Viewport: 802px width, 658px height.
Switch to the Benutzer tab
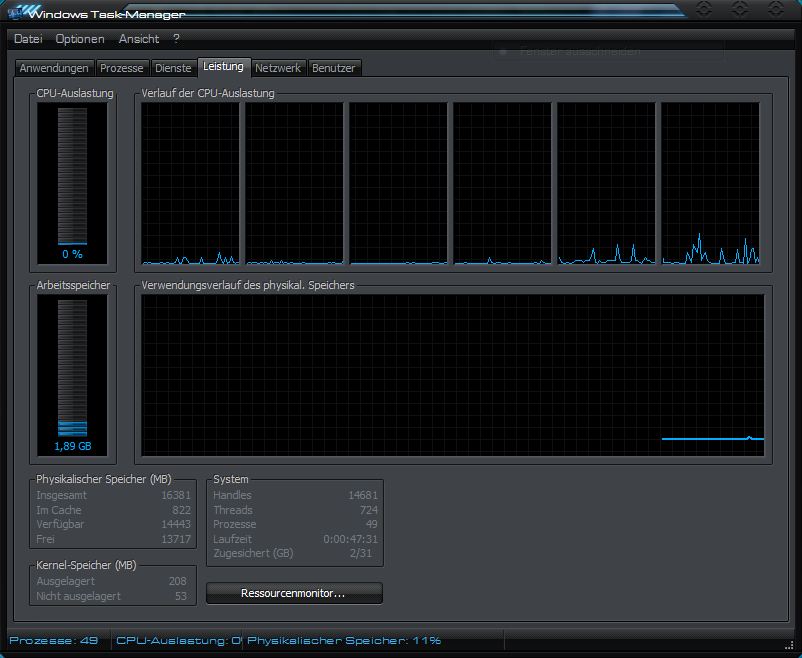tap(333, 68)
